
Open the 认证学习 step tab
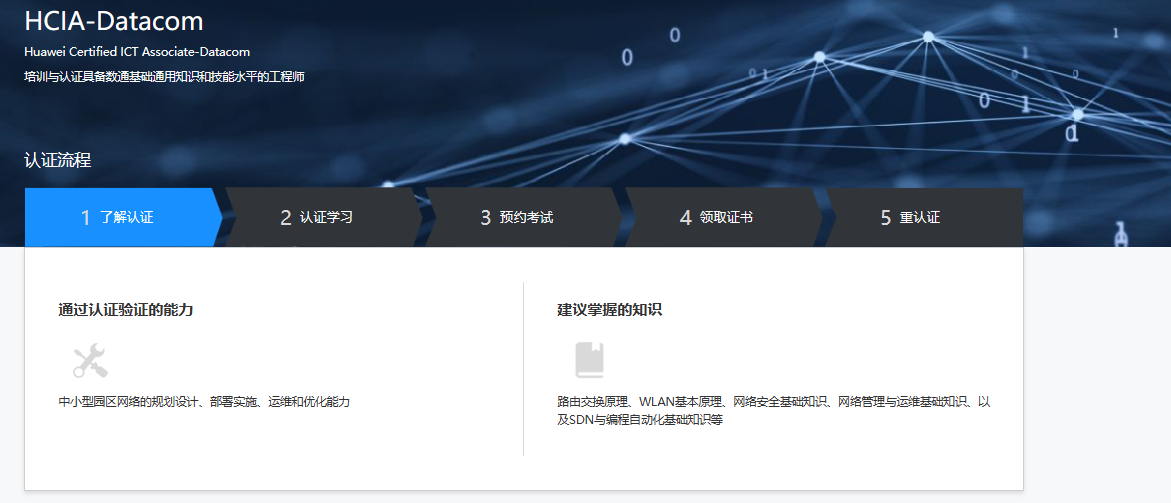[x=323, y=217]
